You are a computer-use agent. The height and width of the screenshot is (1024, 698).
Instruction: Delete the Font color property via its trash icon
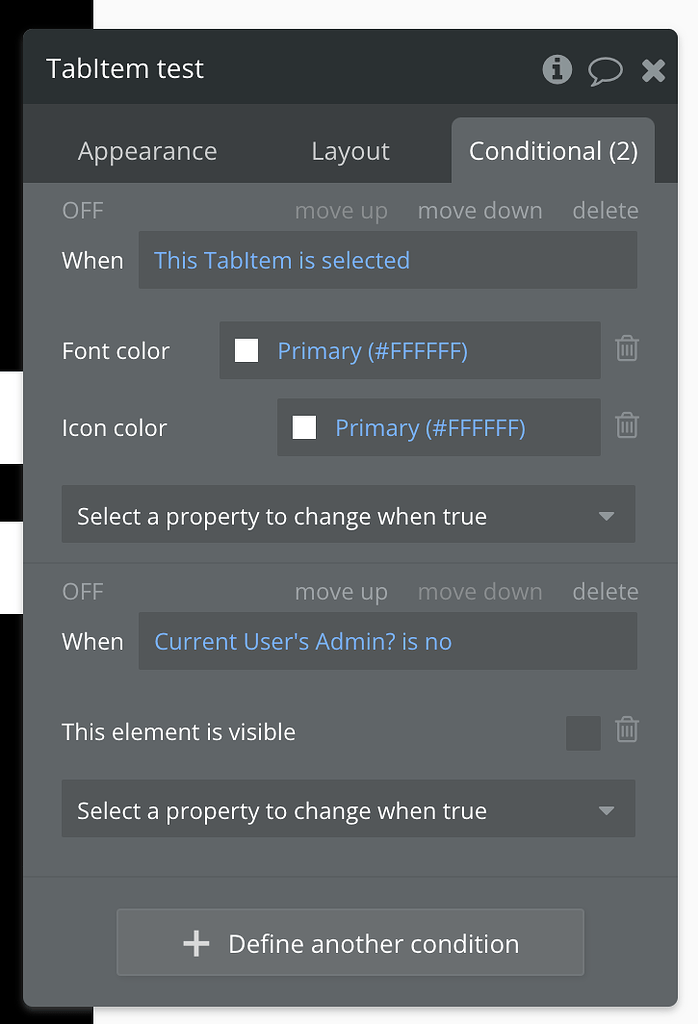627,348
